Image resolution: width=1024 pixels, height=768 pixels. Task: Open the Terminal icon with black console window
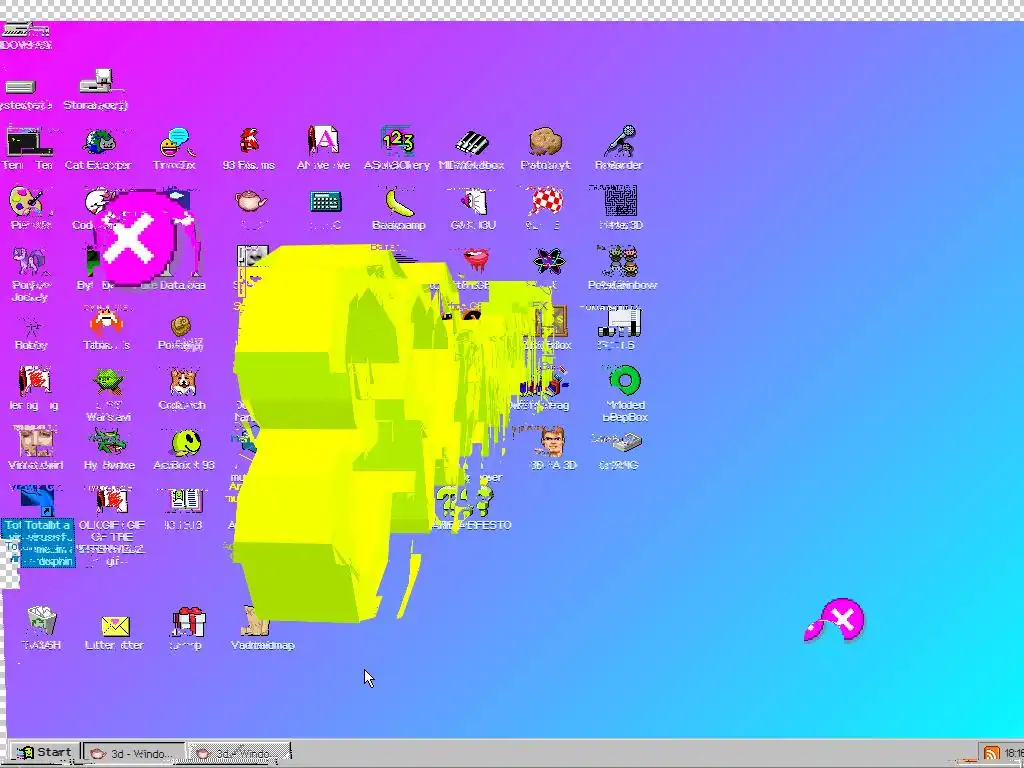pos(29,142)
